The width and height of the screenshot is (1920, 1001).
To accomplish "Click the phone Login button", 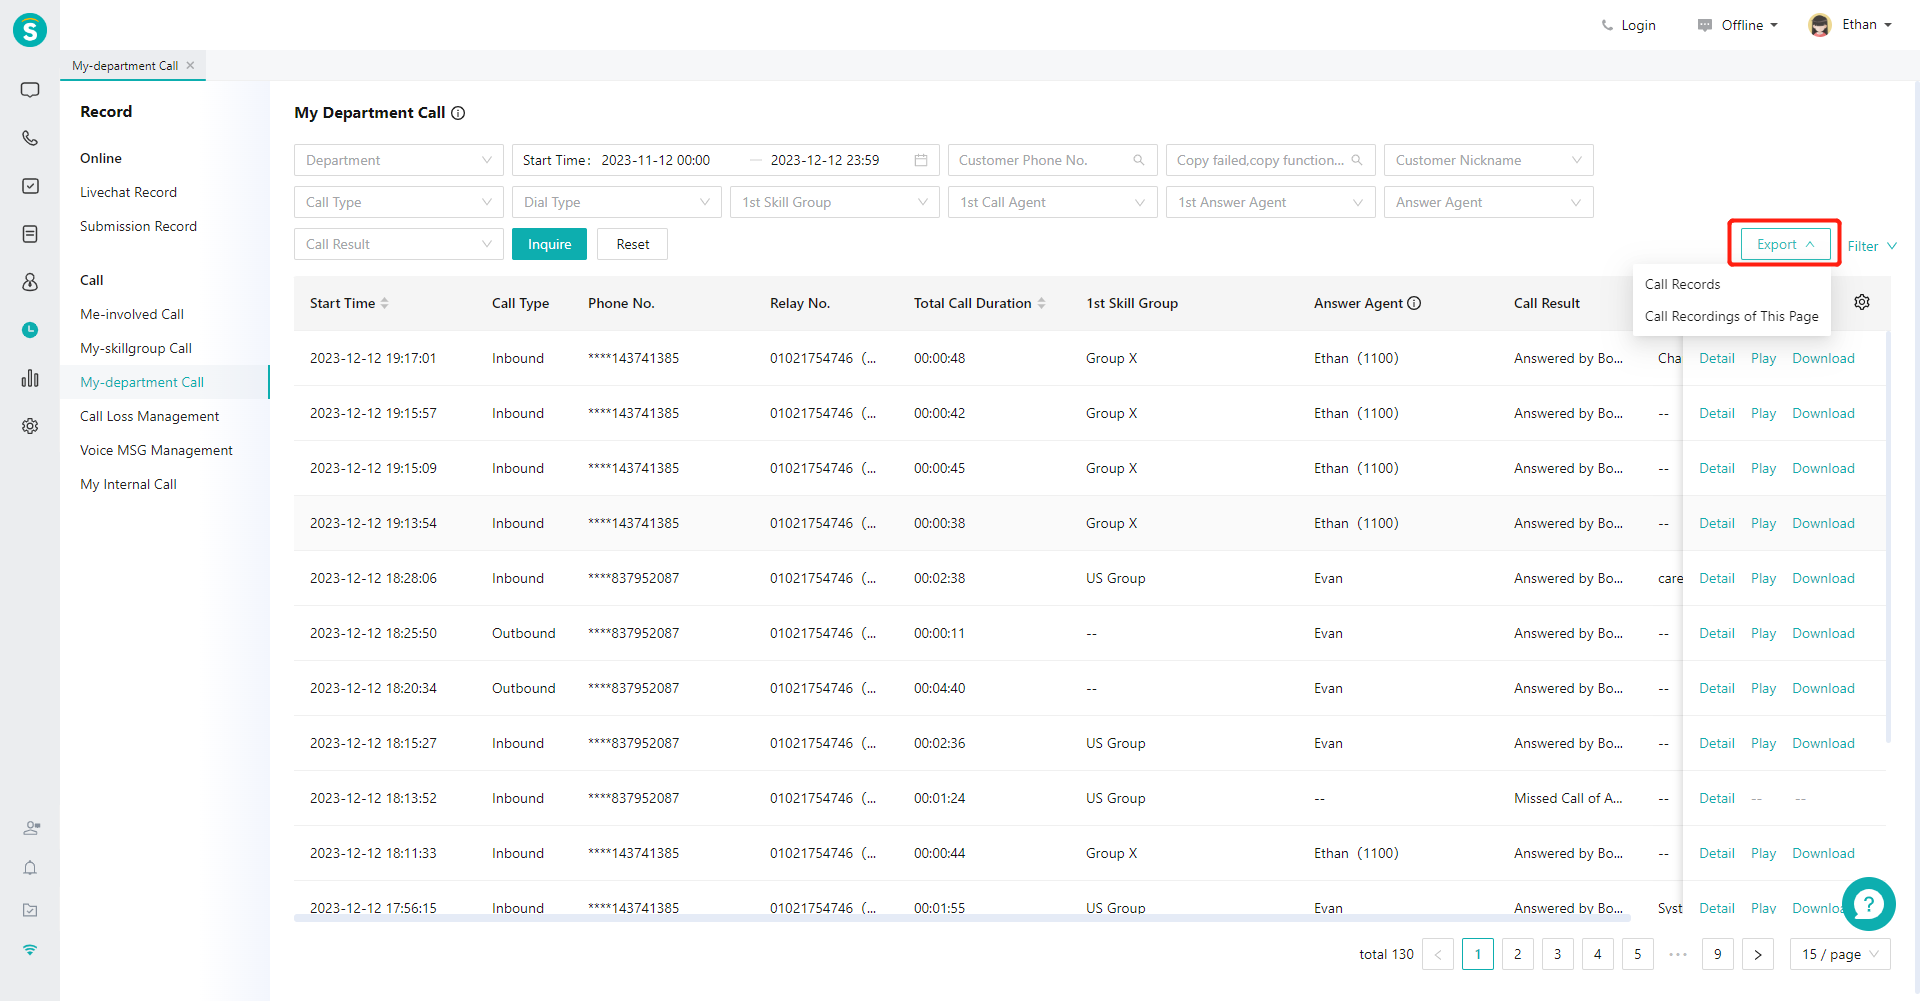I will pos(1628,25).
